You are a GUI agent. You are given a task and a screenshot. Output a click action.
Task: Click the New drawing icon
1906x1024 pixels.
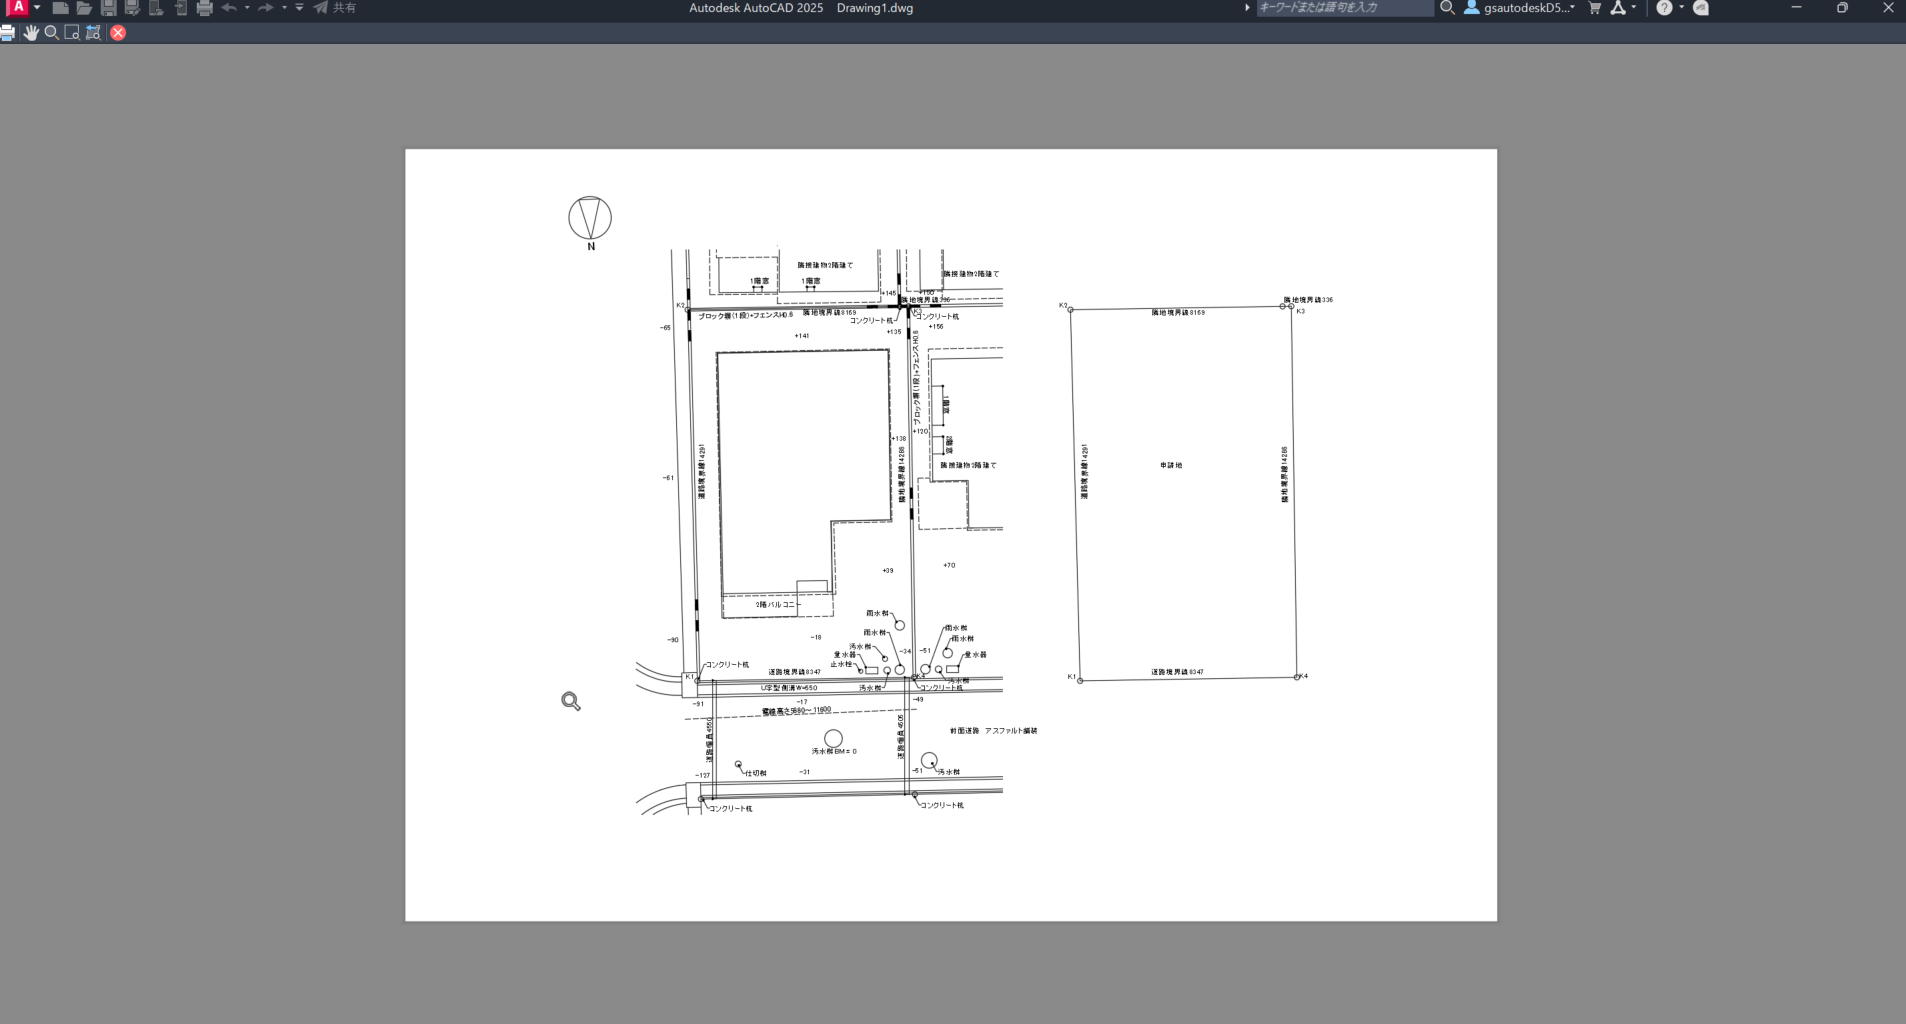pos(60,8)
